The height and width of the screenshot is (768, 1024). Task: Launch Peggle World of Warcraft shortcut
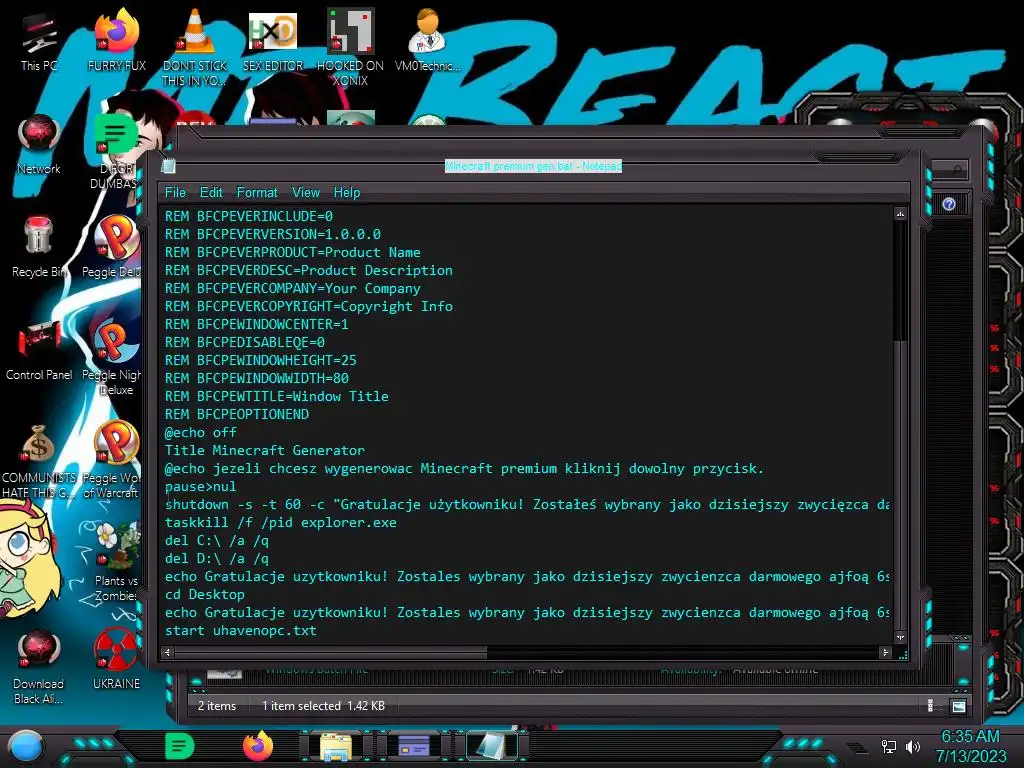114,460
